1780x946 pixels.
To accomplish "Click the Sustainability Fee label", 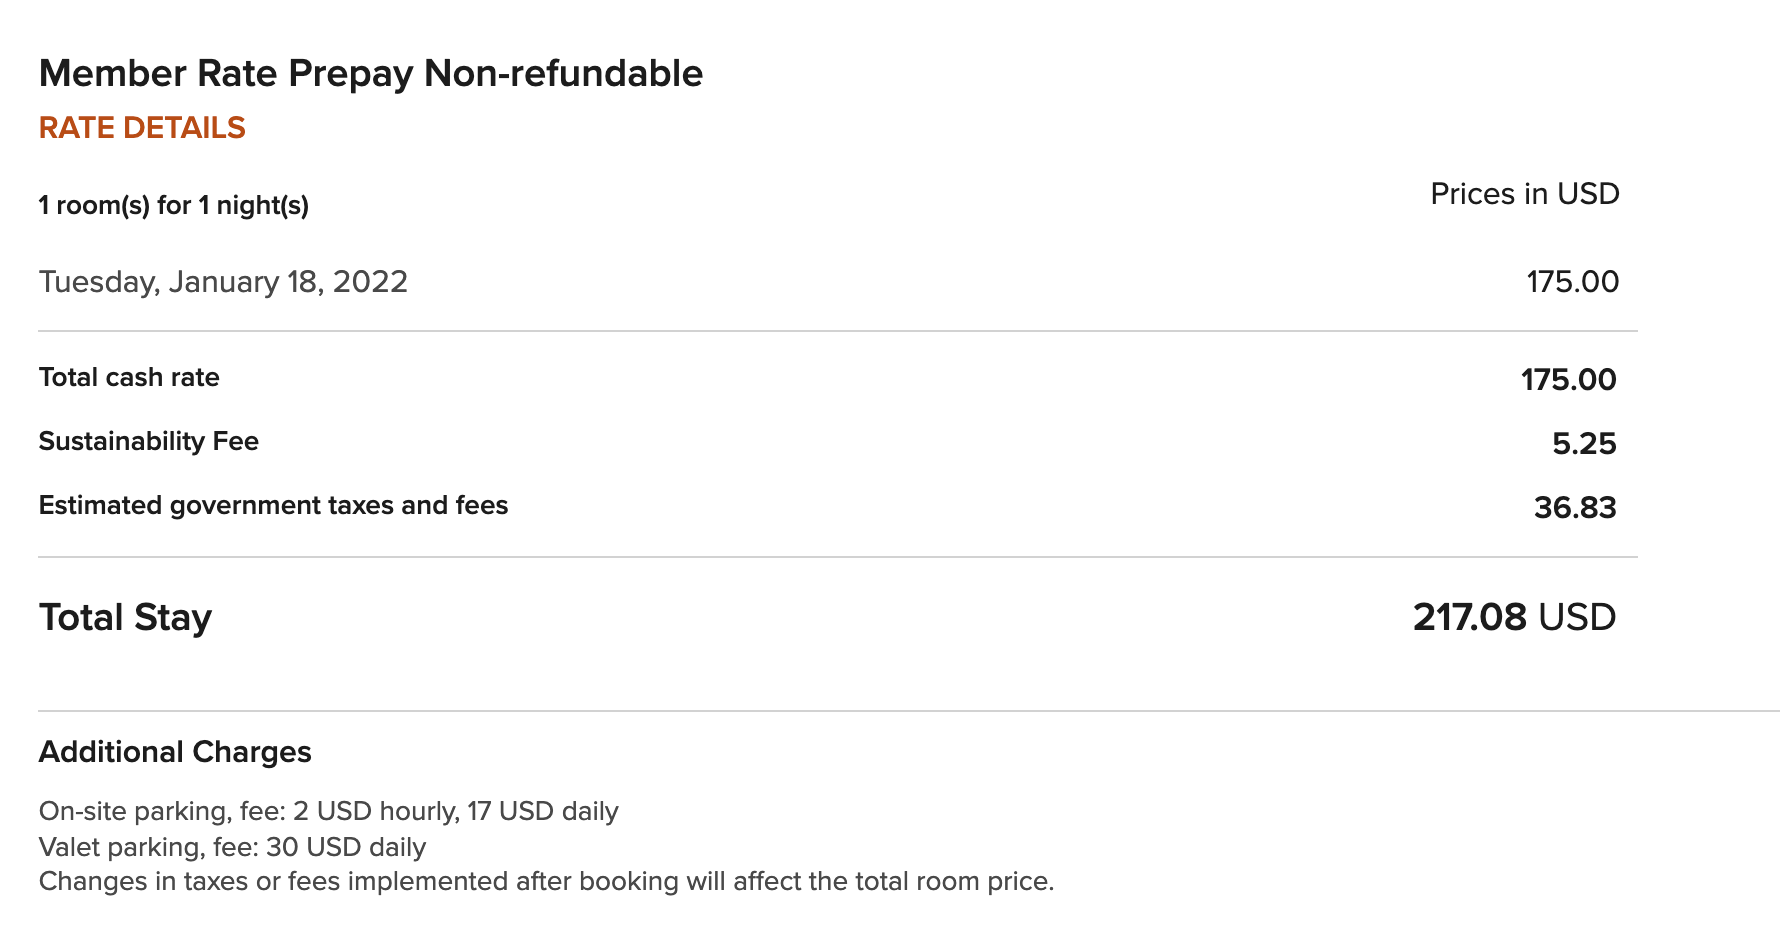I will coord(148,442).
